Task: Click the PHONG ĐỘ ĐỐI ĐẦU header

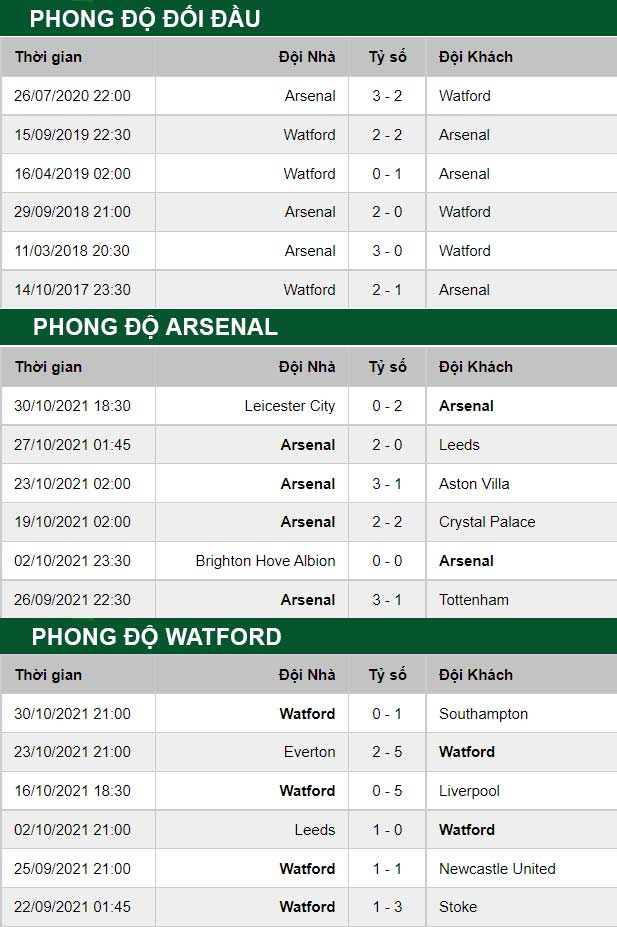Action: click(145, 18)
